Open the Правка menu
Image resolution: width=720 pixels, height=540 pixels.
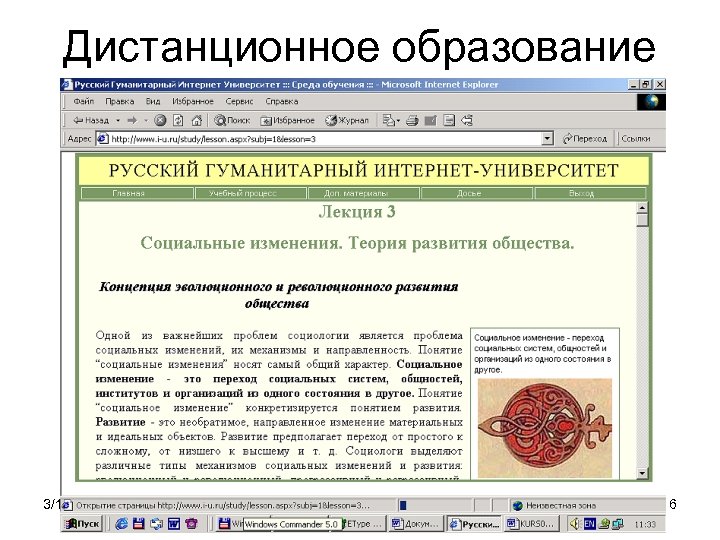(x=119, y=101)
